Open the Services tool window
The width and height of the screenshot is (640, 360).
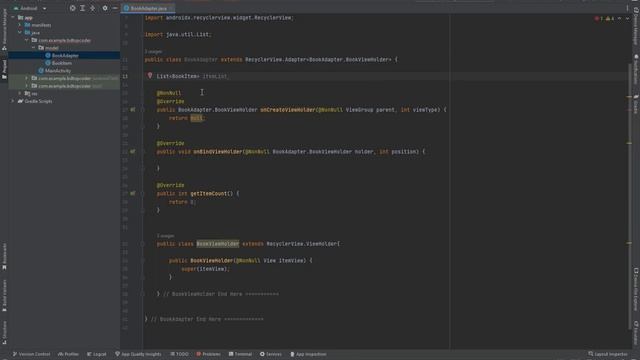click(271, 354)
